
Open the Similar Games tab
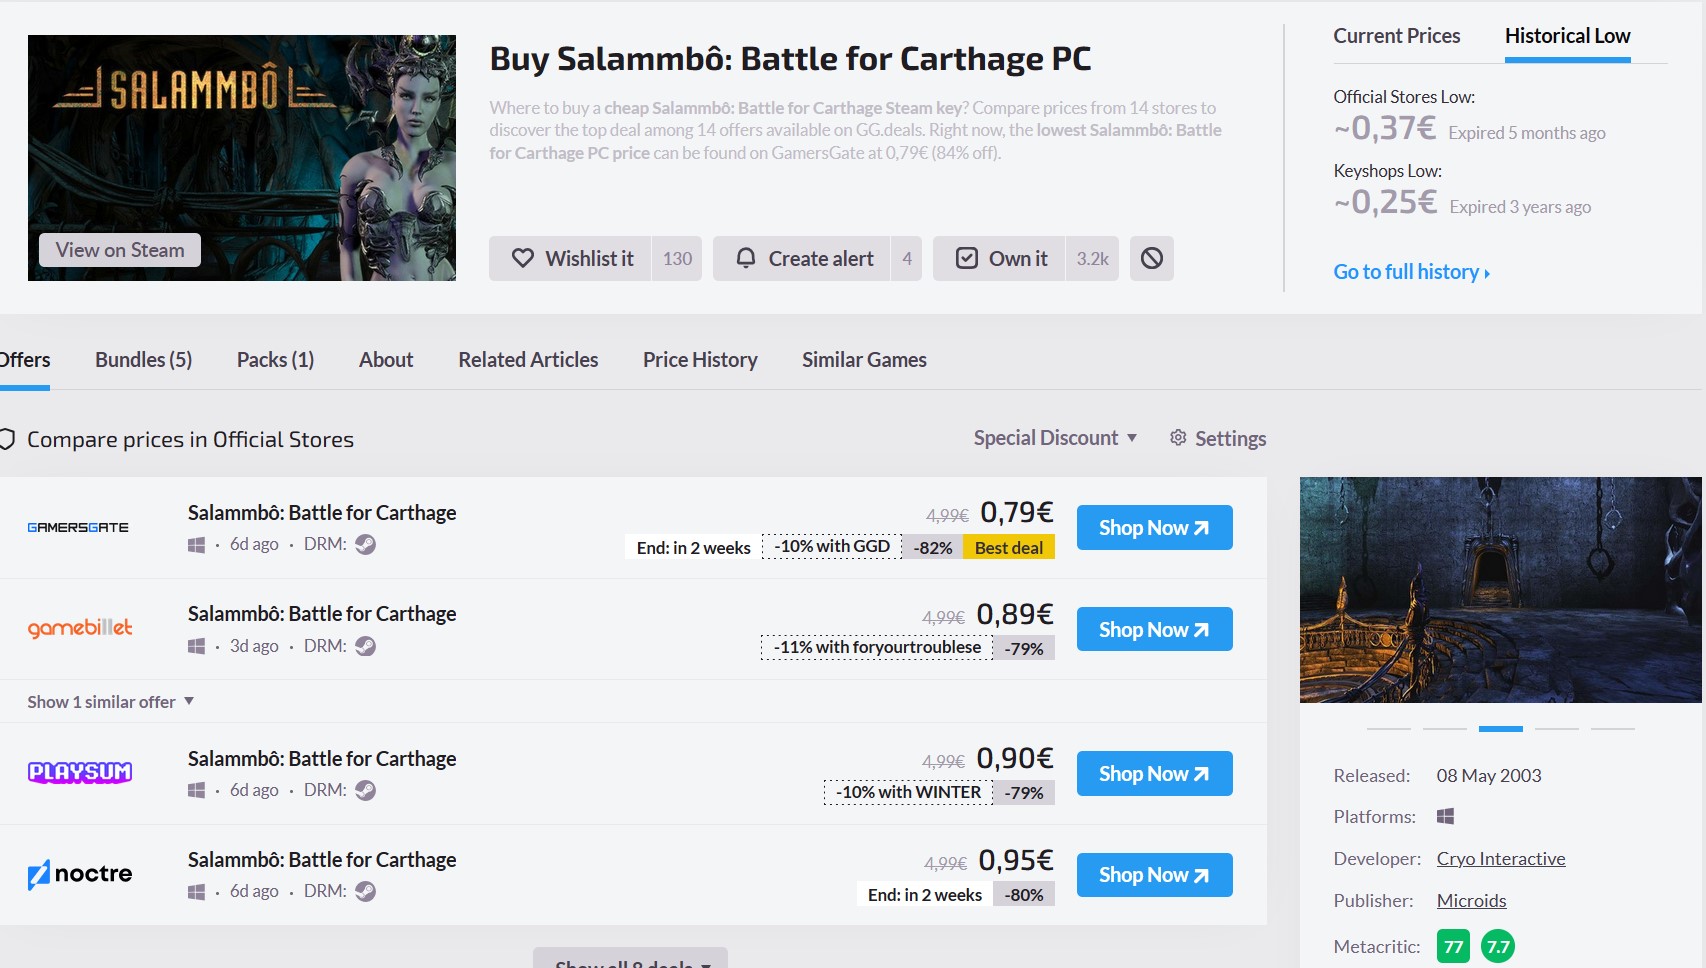click(x=864, y=360)
